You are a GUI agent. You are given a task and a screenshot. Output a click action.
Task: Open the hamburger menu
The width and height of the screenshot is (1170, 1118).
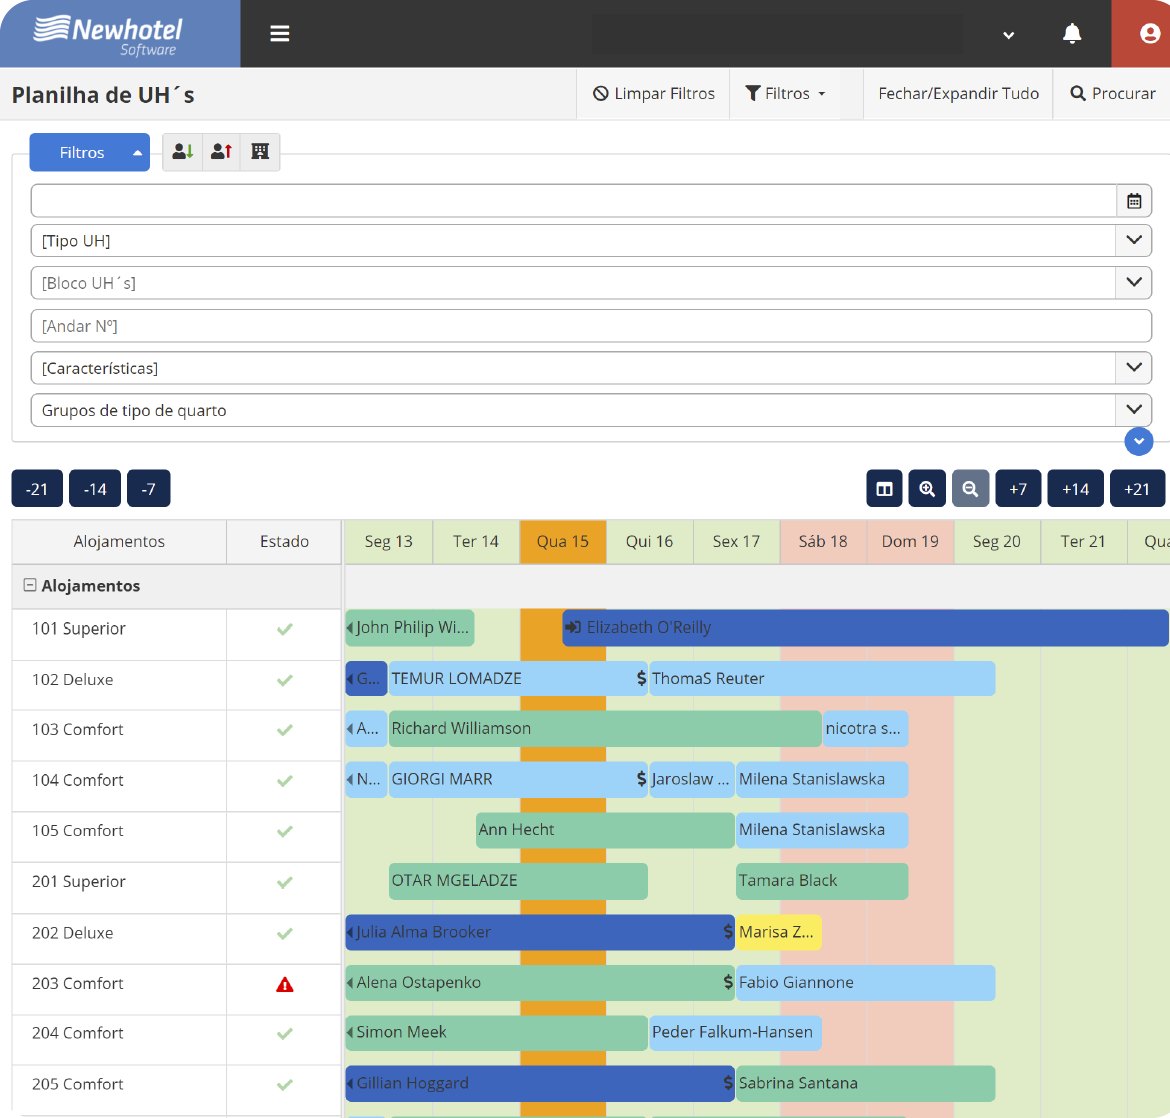pyautogui.click(x=280, y=34)
